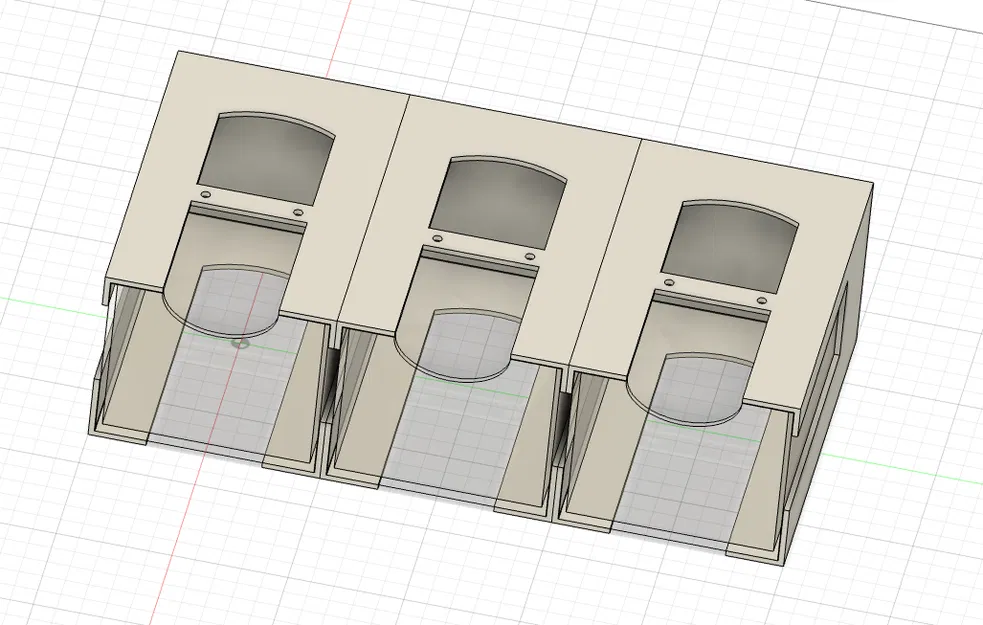This screenshot has height=625, width=983.
Task: Select the origin point marker on the model
Action: (238, 343)
